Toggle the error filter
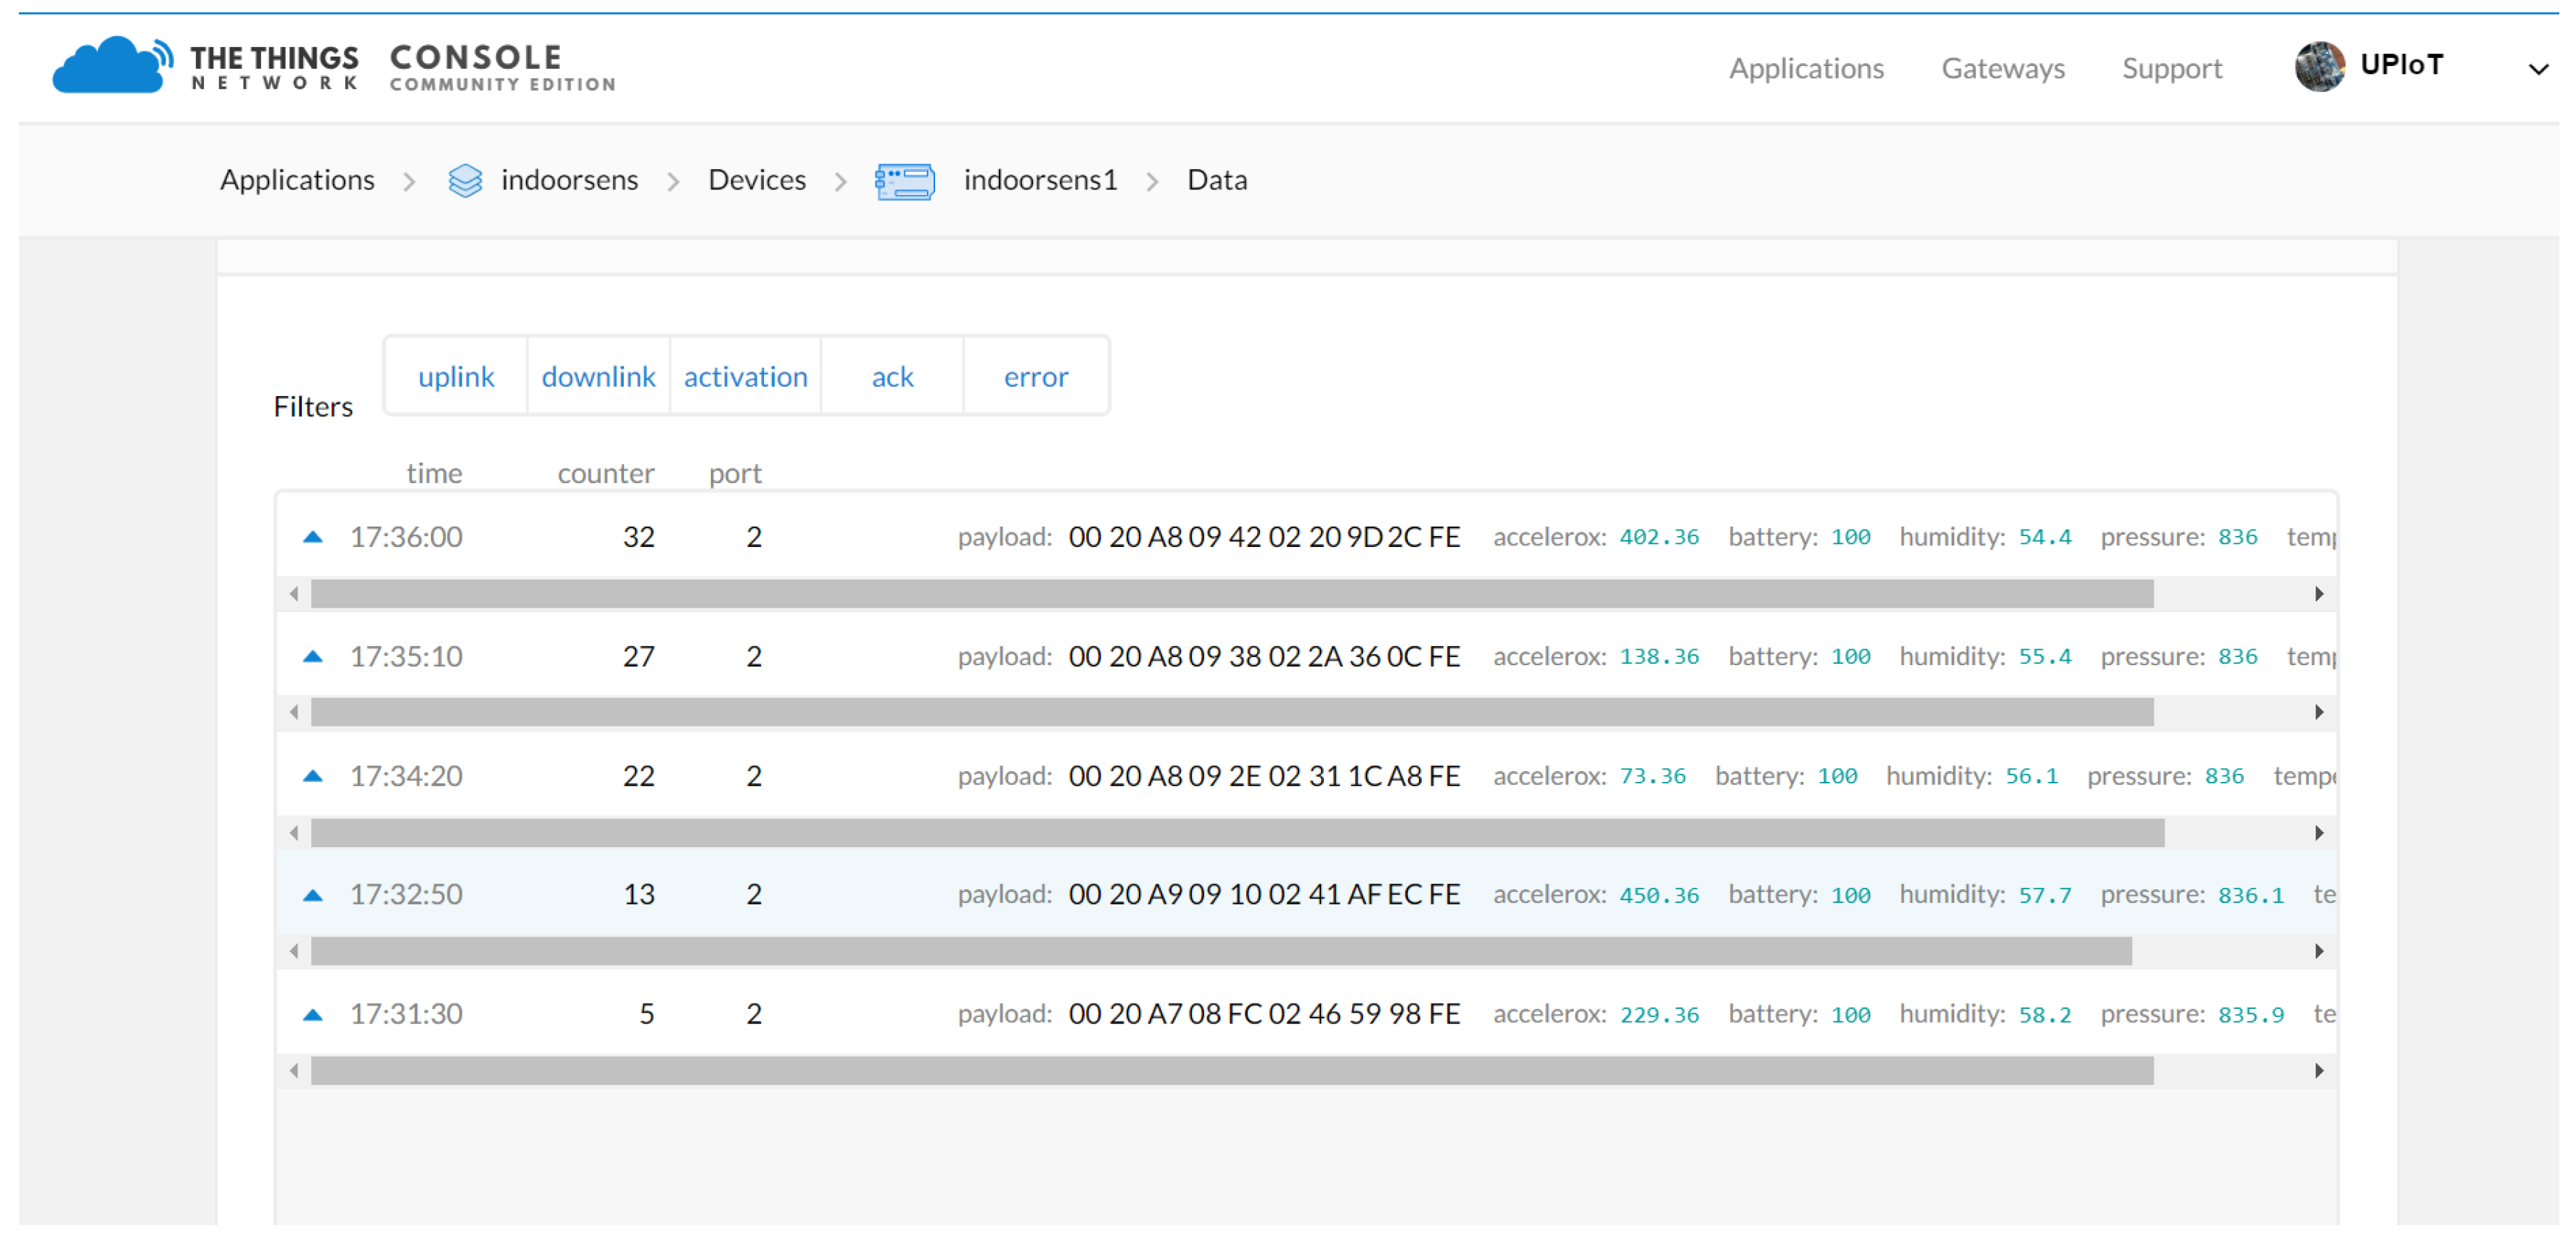Image resolution: width=2576 pixels, height=1241 pixels. coord(1035,377)
